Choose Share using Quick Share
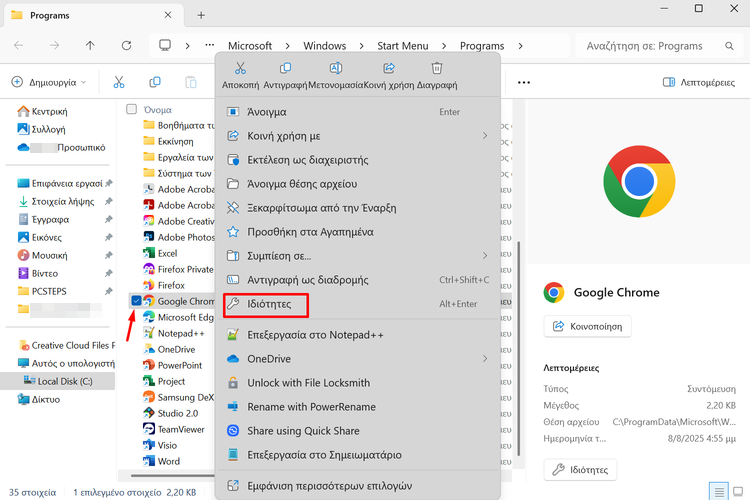750x500 pixels. tap(358, 431)
